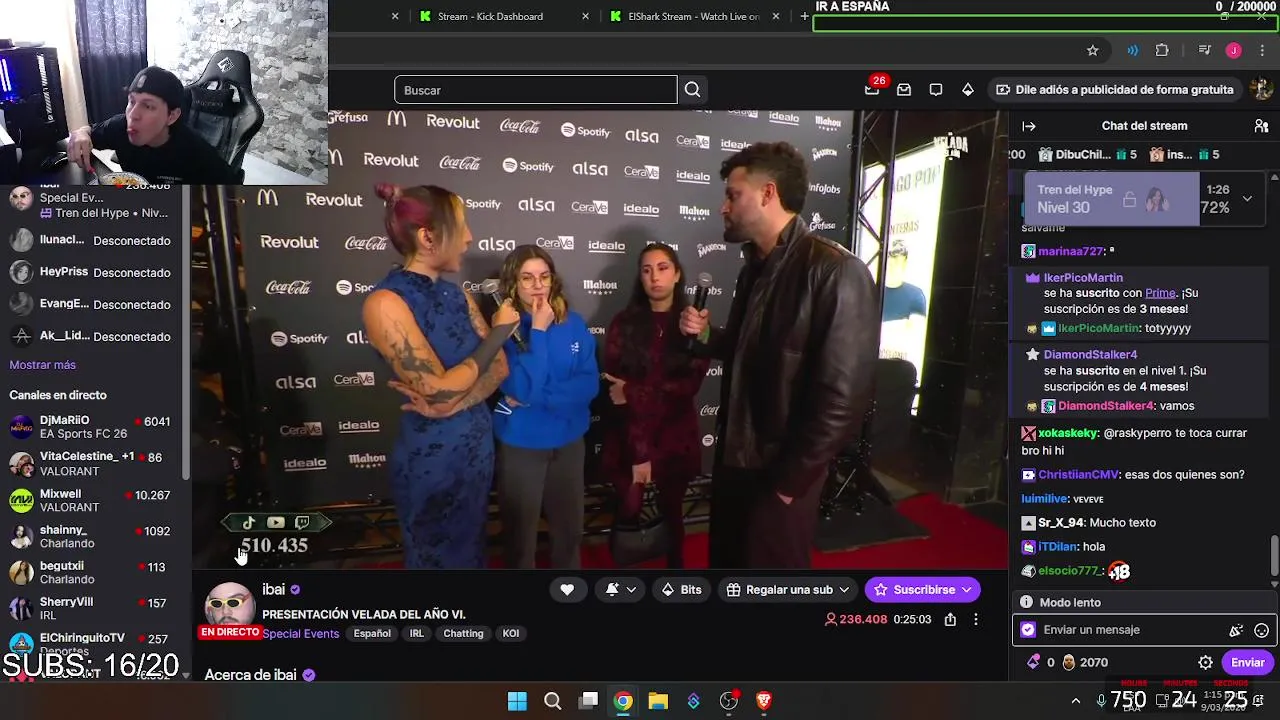Collapse the chat panel with arrow icon
The image size is (1280, 720).
1029,126
